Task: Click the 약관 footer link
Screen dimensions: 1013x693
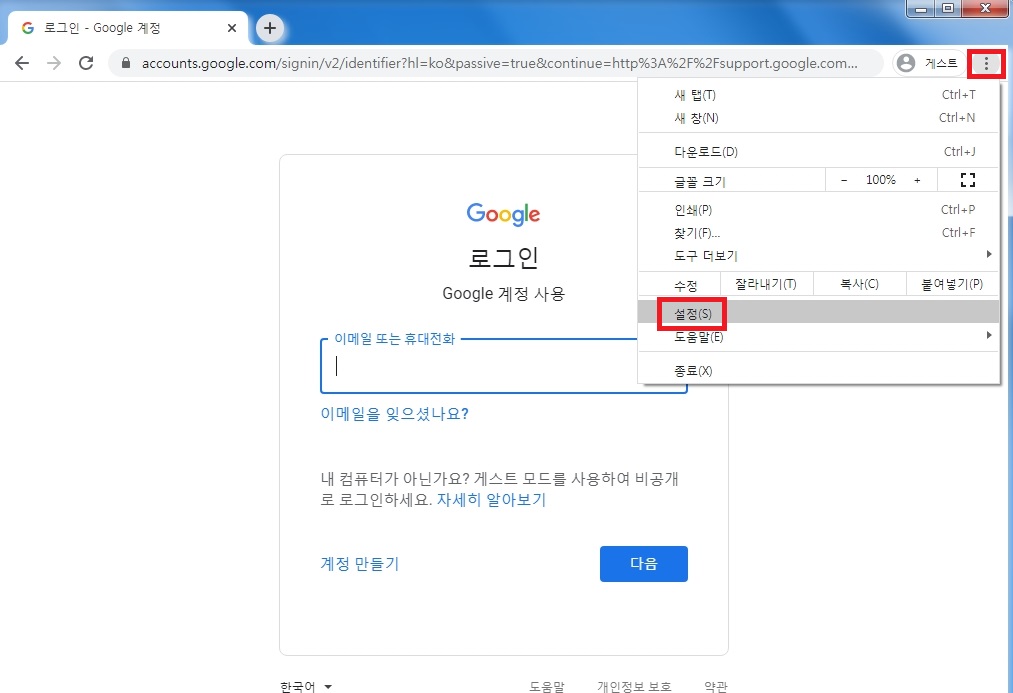Action: (x=716, y=686)
